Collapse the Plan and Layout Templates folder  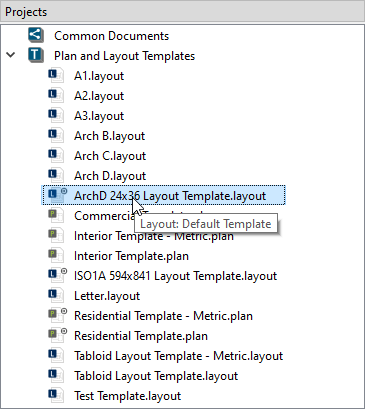click(x=11, y=55)
